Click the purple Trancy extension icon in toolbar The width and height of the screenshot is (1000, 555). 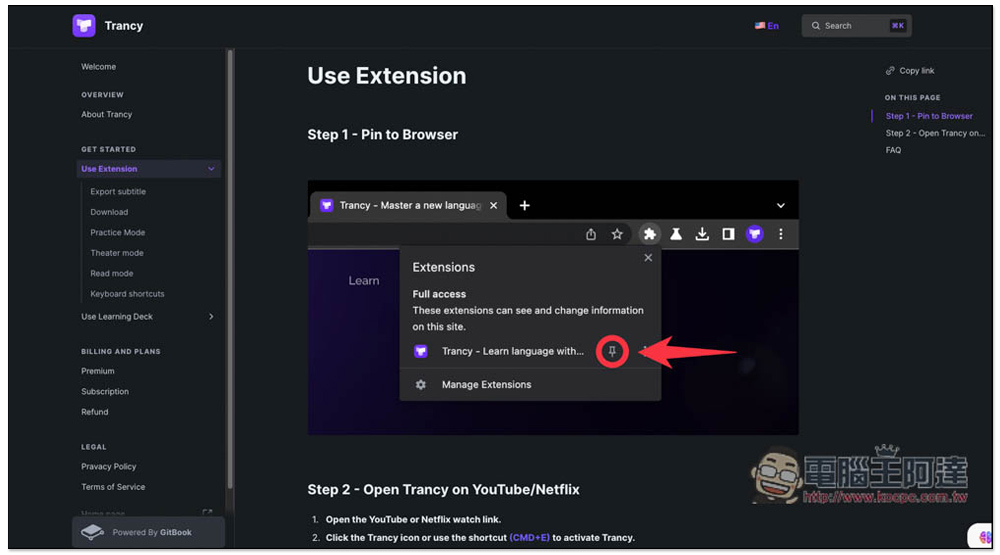pos(755,234)
